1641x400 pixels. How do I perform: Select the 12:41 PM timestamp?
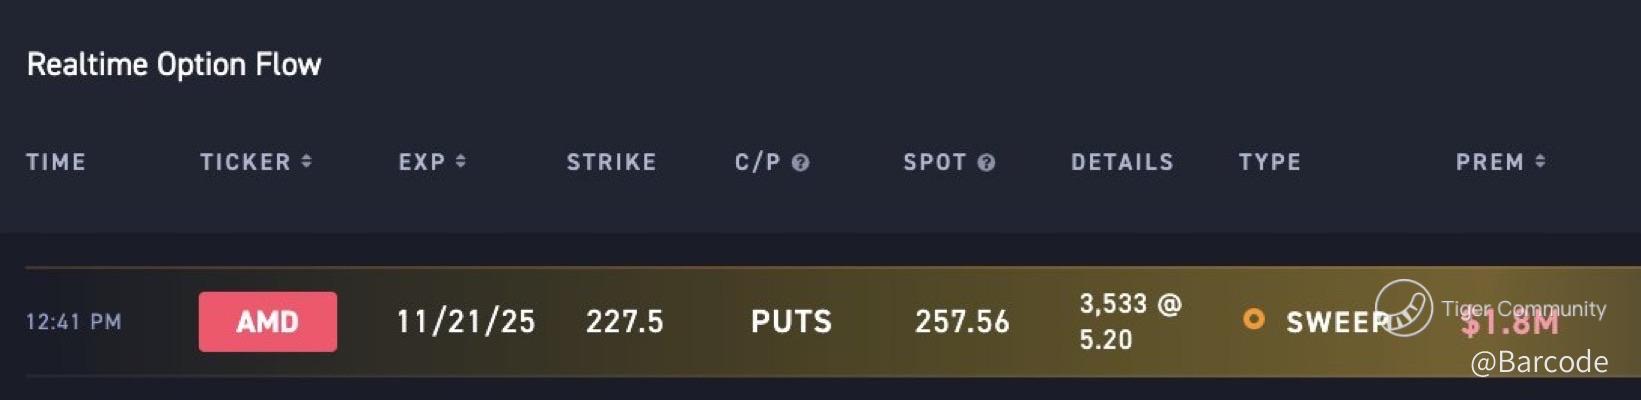(74, 322)
